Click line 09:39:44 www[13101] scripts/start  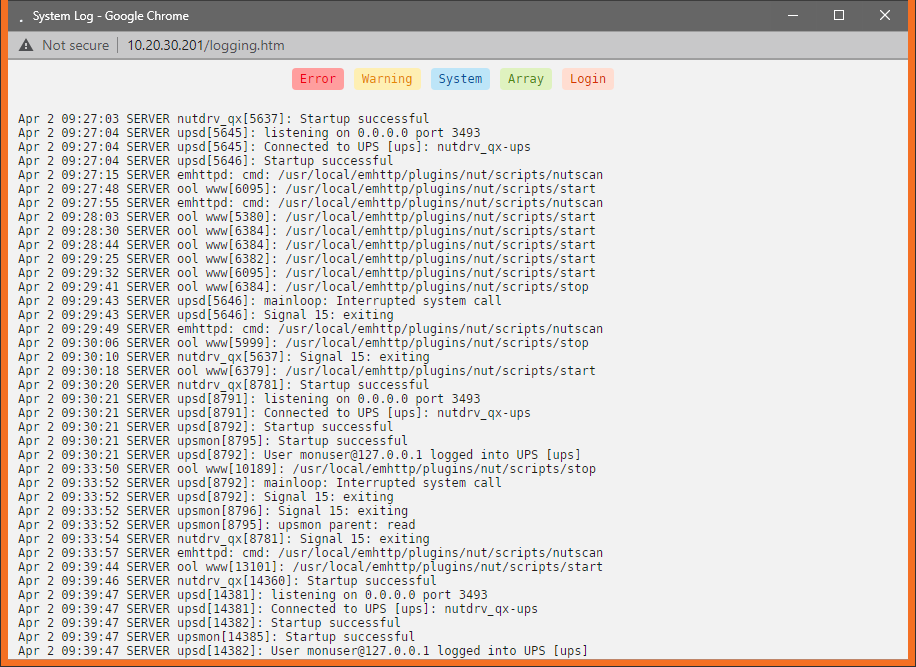[310, 567]
